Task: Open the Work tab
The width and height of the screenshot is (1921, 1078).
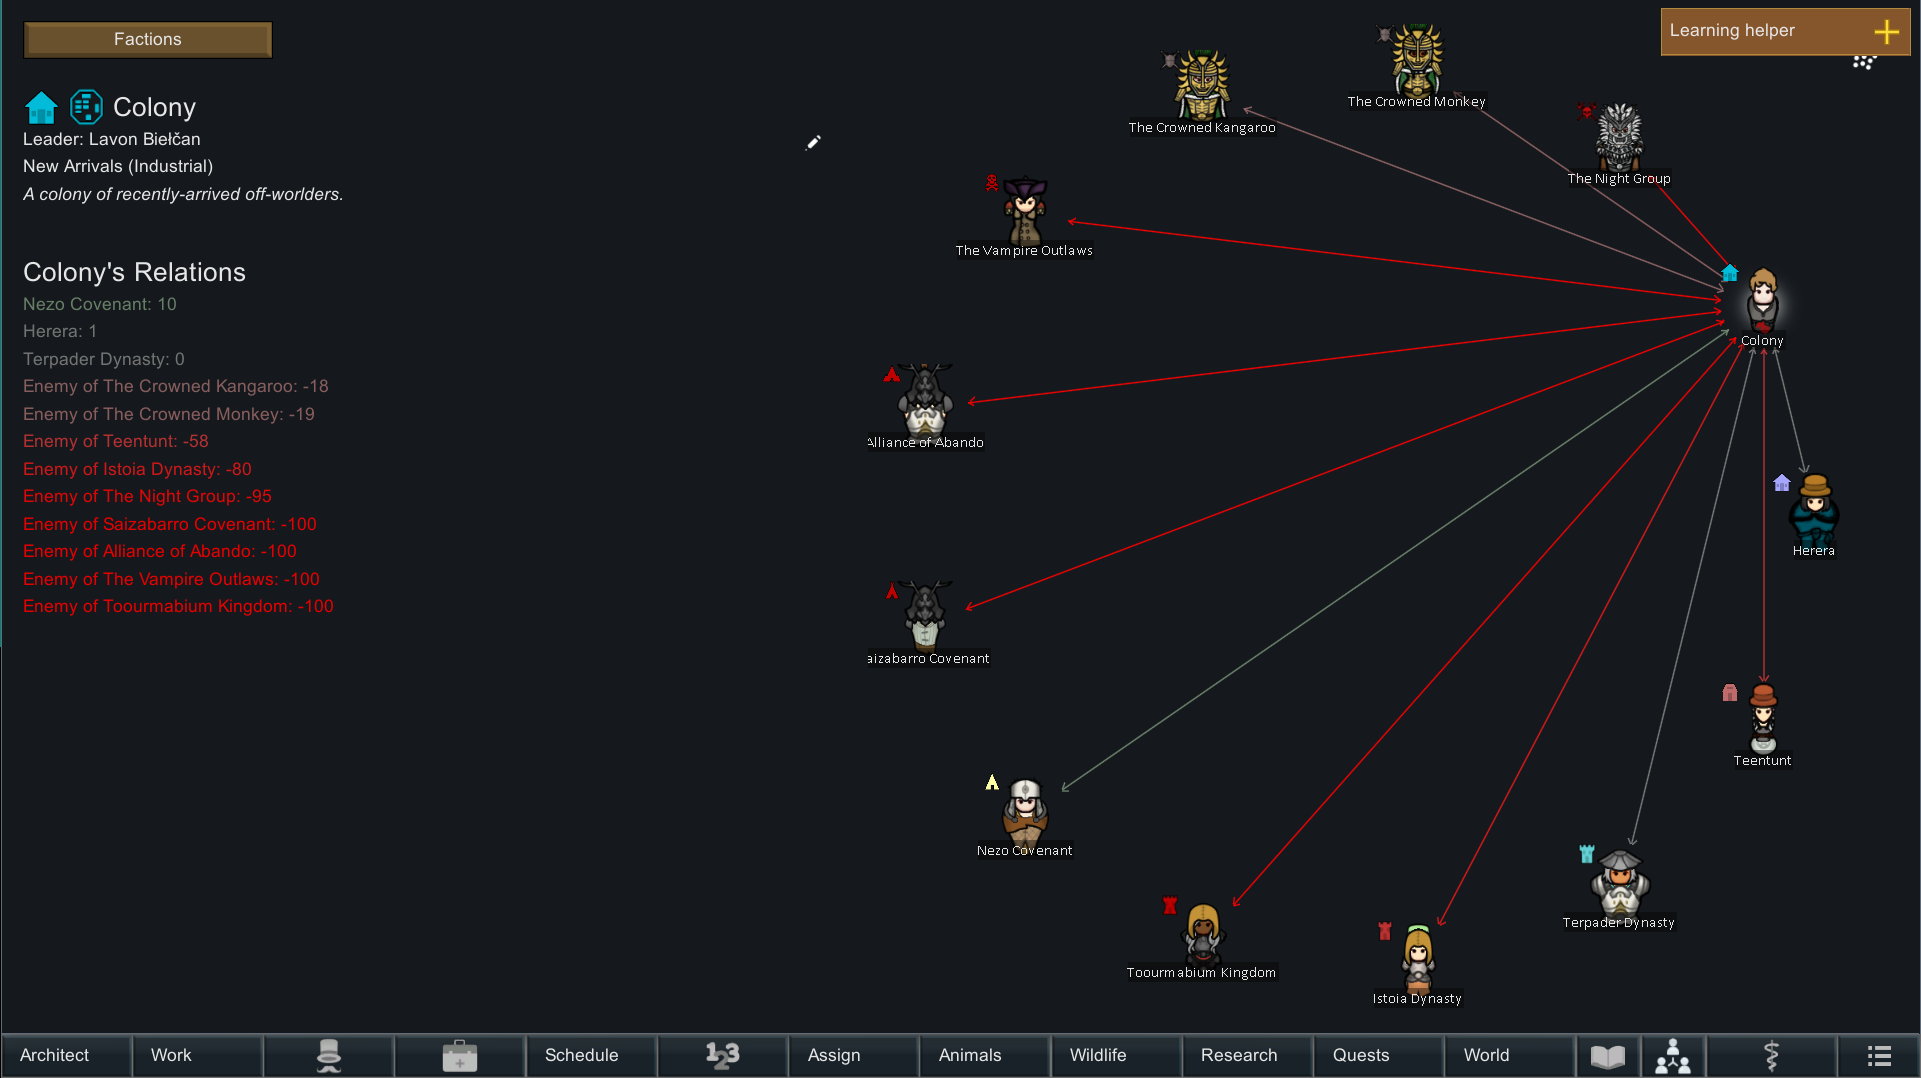Action: 197,1056
